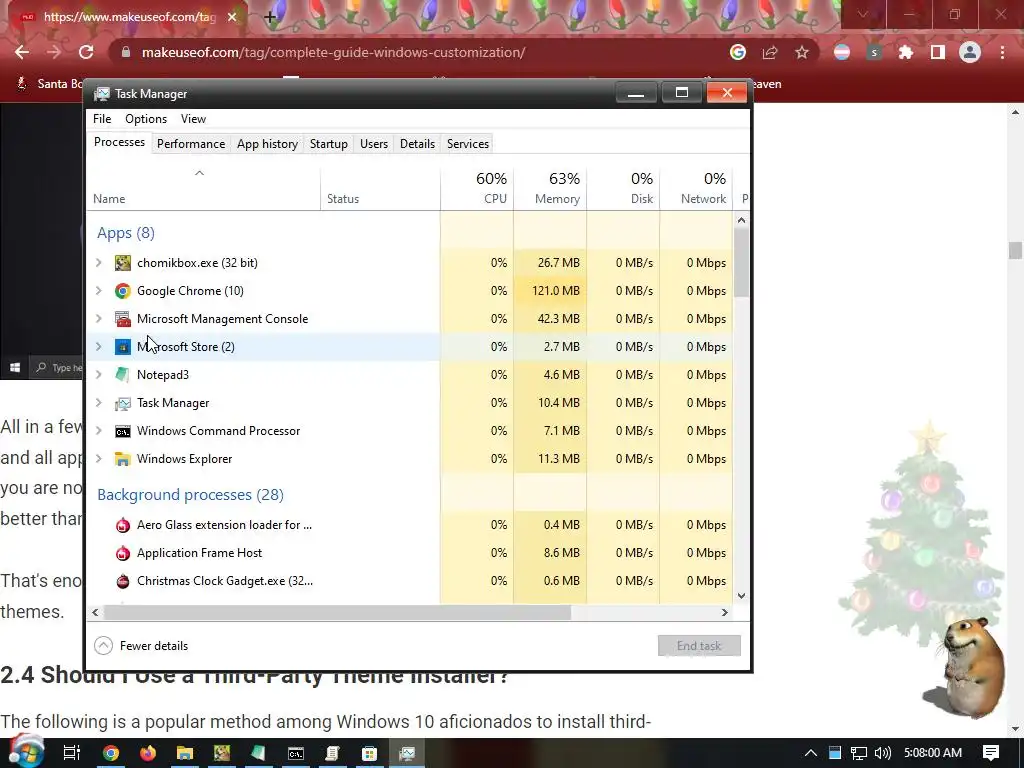The height and width of the screenshot is (768, 1024).
Task: Expand the Windows Explorer process entry
Action: click(x=99, y=459)
